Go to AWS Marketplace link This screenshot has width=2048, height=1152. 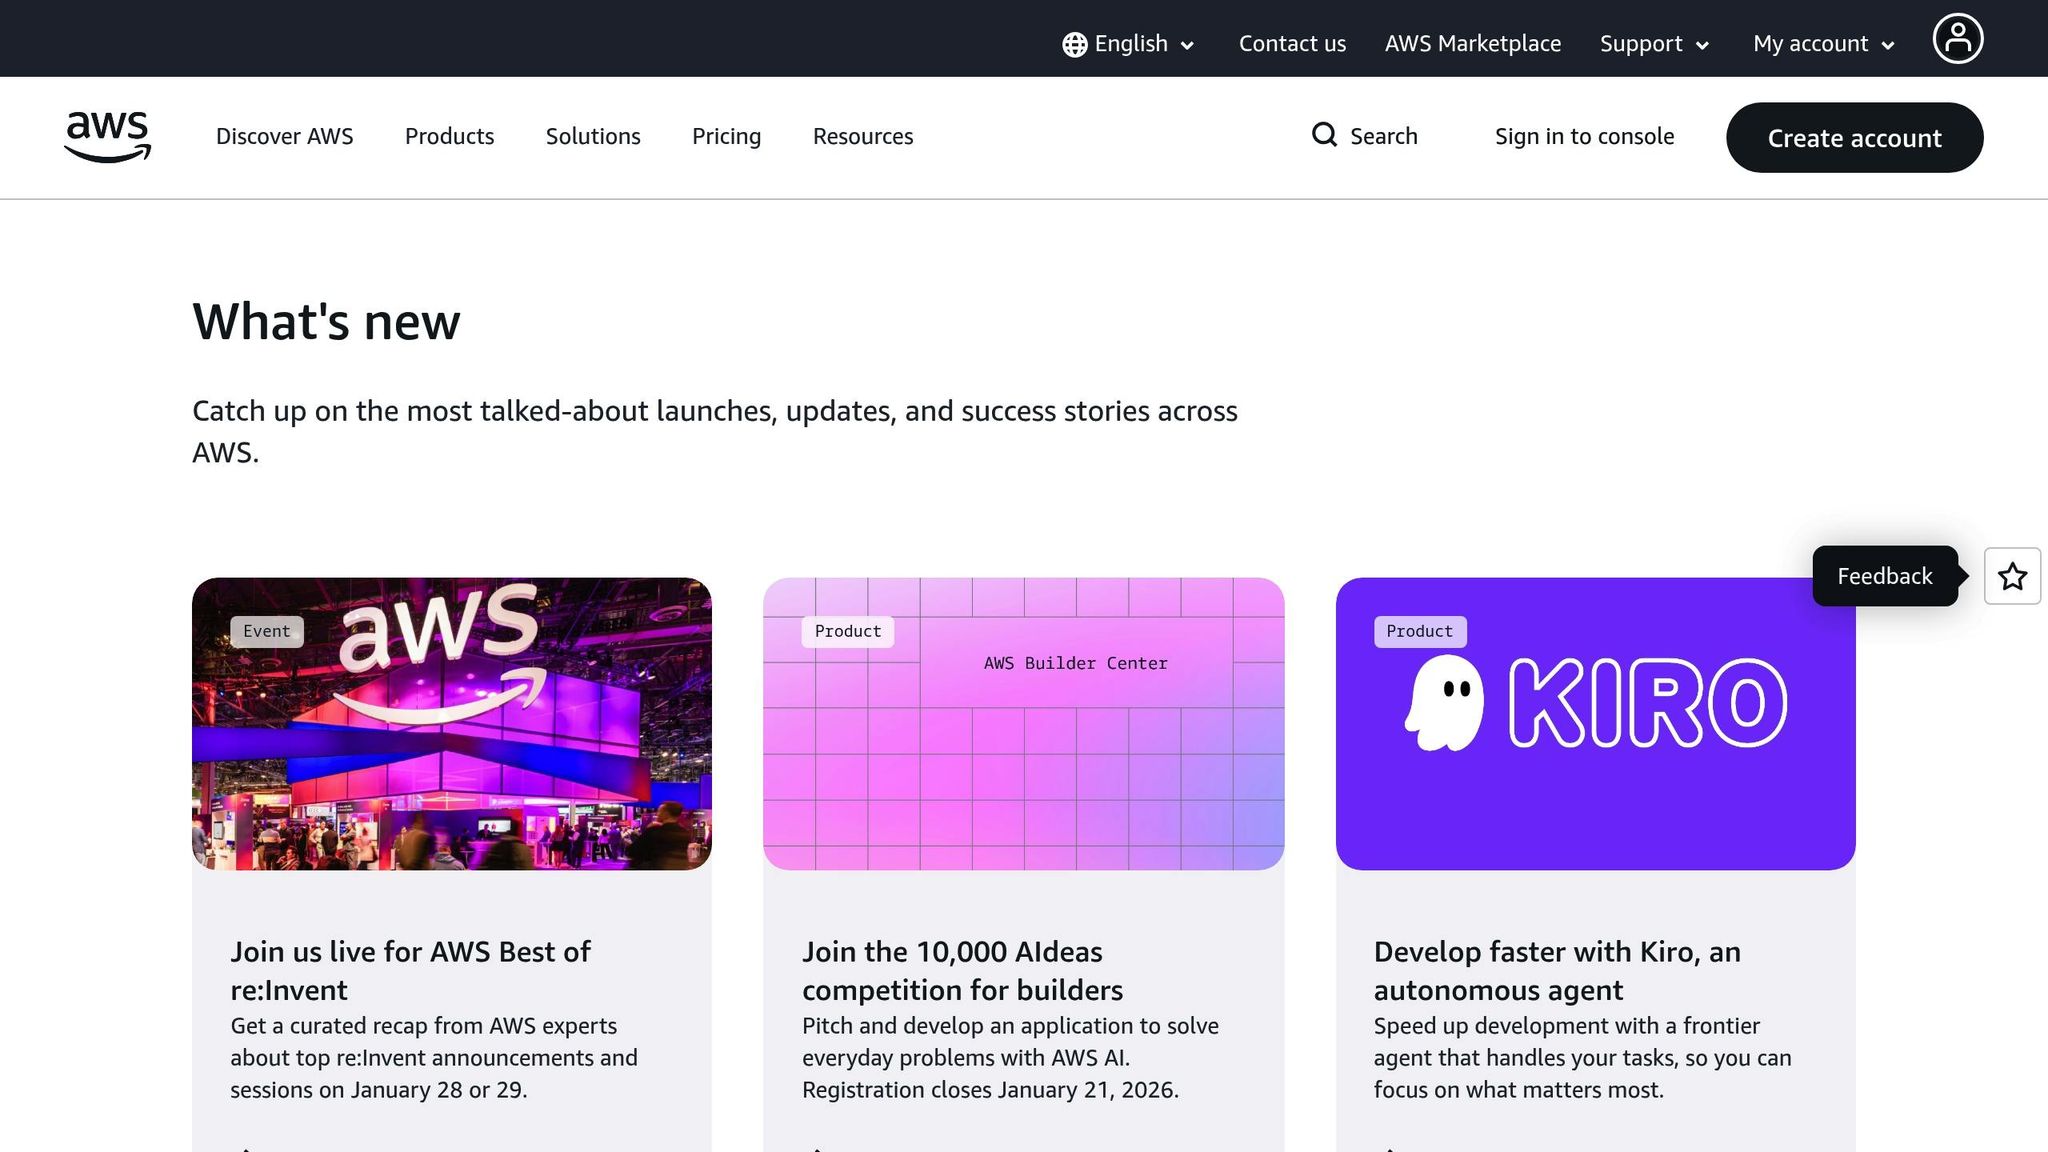(x=1472, y=44)
